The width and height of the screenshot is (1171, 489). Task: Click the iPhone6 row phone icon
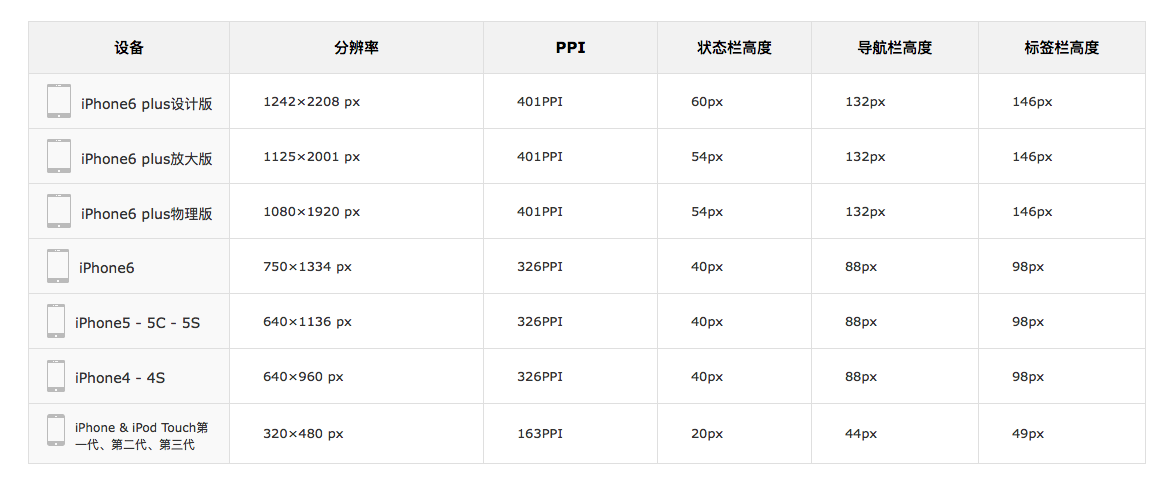tap(58, 266)
